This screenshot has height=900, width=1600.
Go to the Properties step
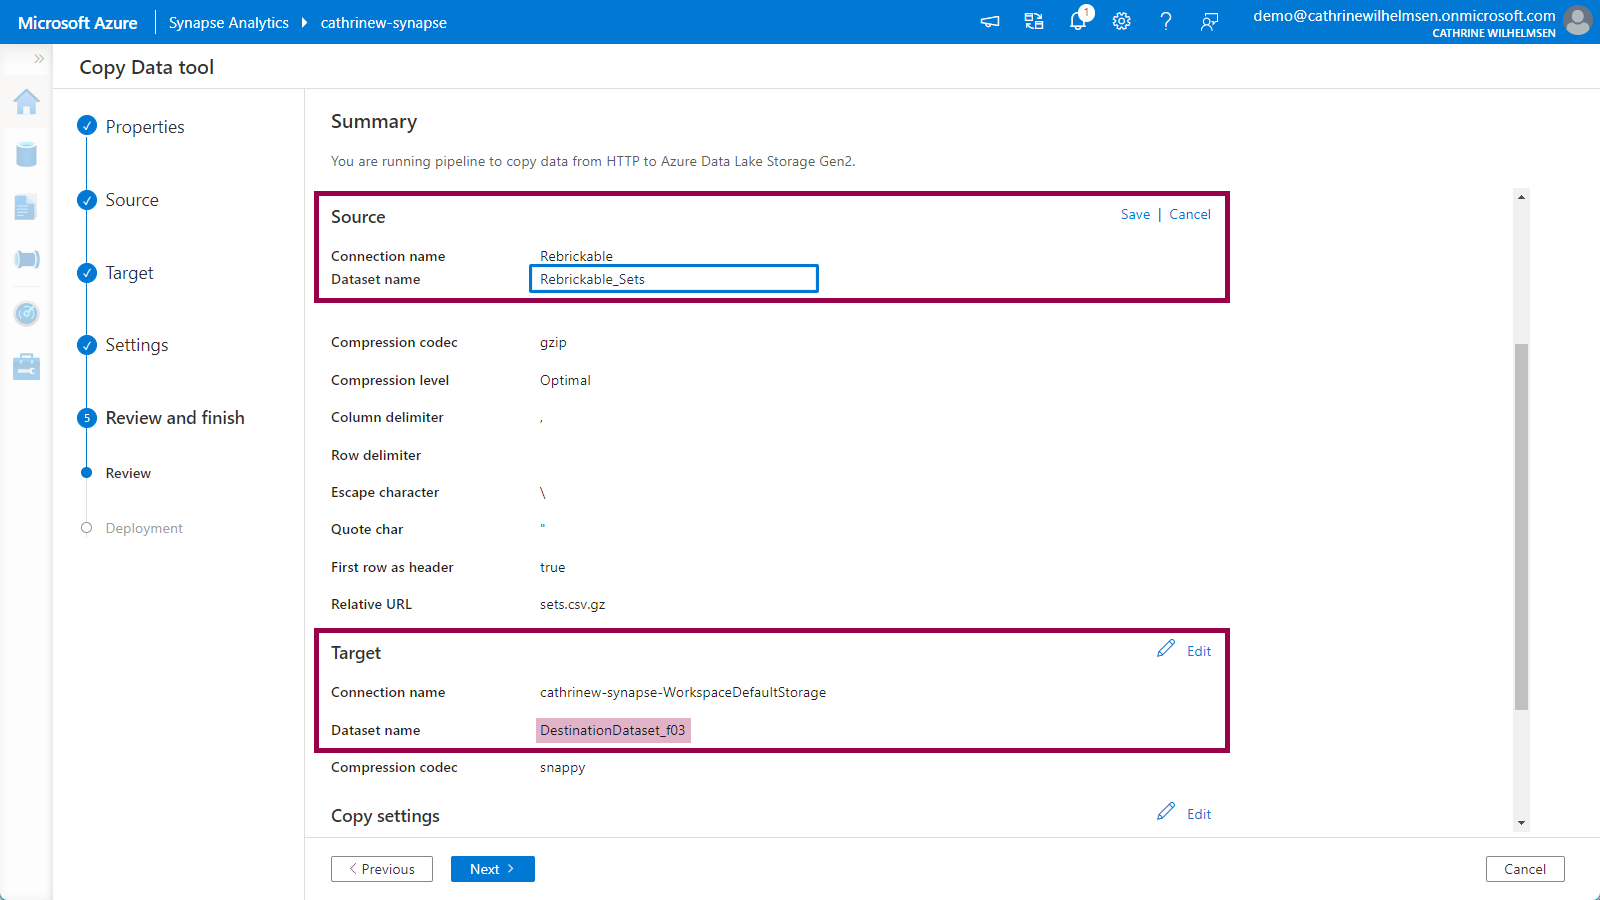coord(145,127)
